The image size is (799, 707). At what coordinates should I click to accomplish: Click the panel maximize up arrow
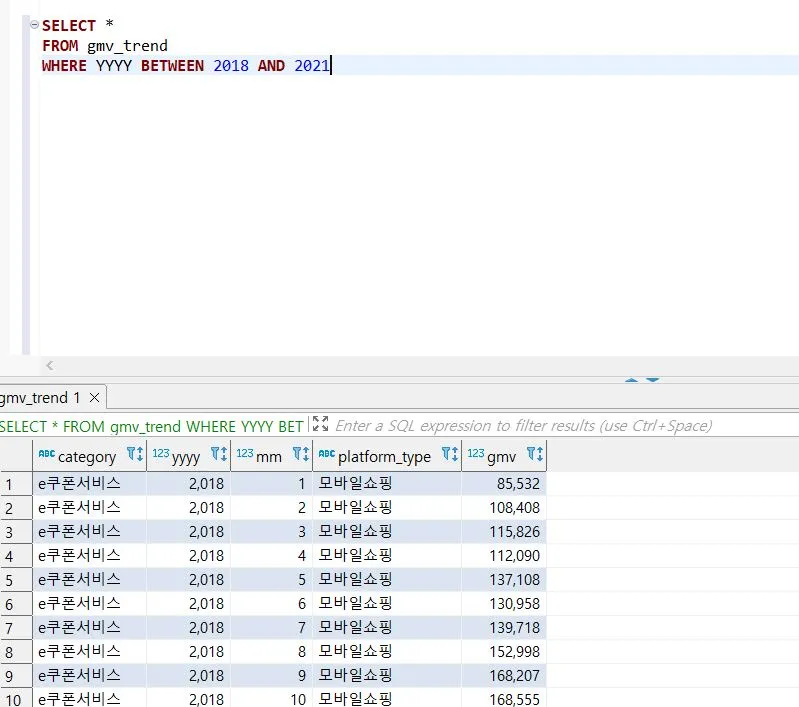[x=631, y=380]
